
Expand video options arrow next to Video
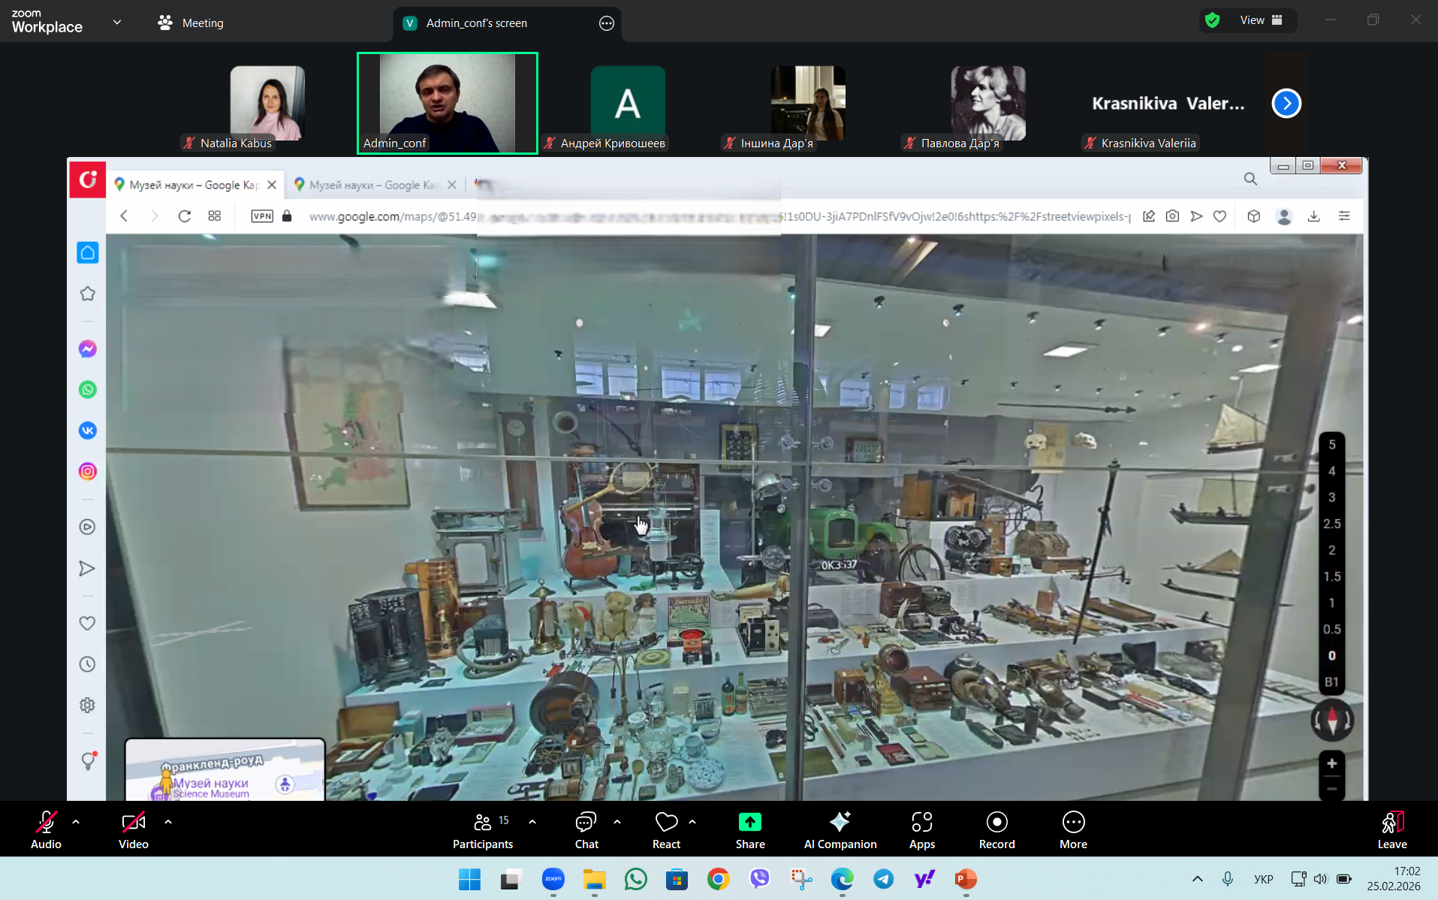[x=168, y=822]
